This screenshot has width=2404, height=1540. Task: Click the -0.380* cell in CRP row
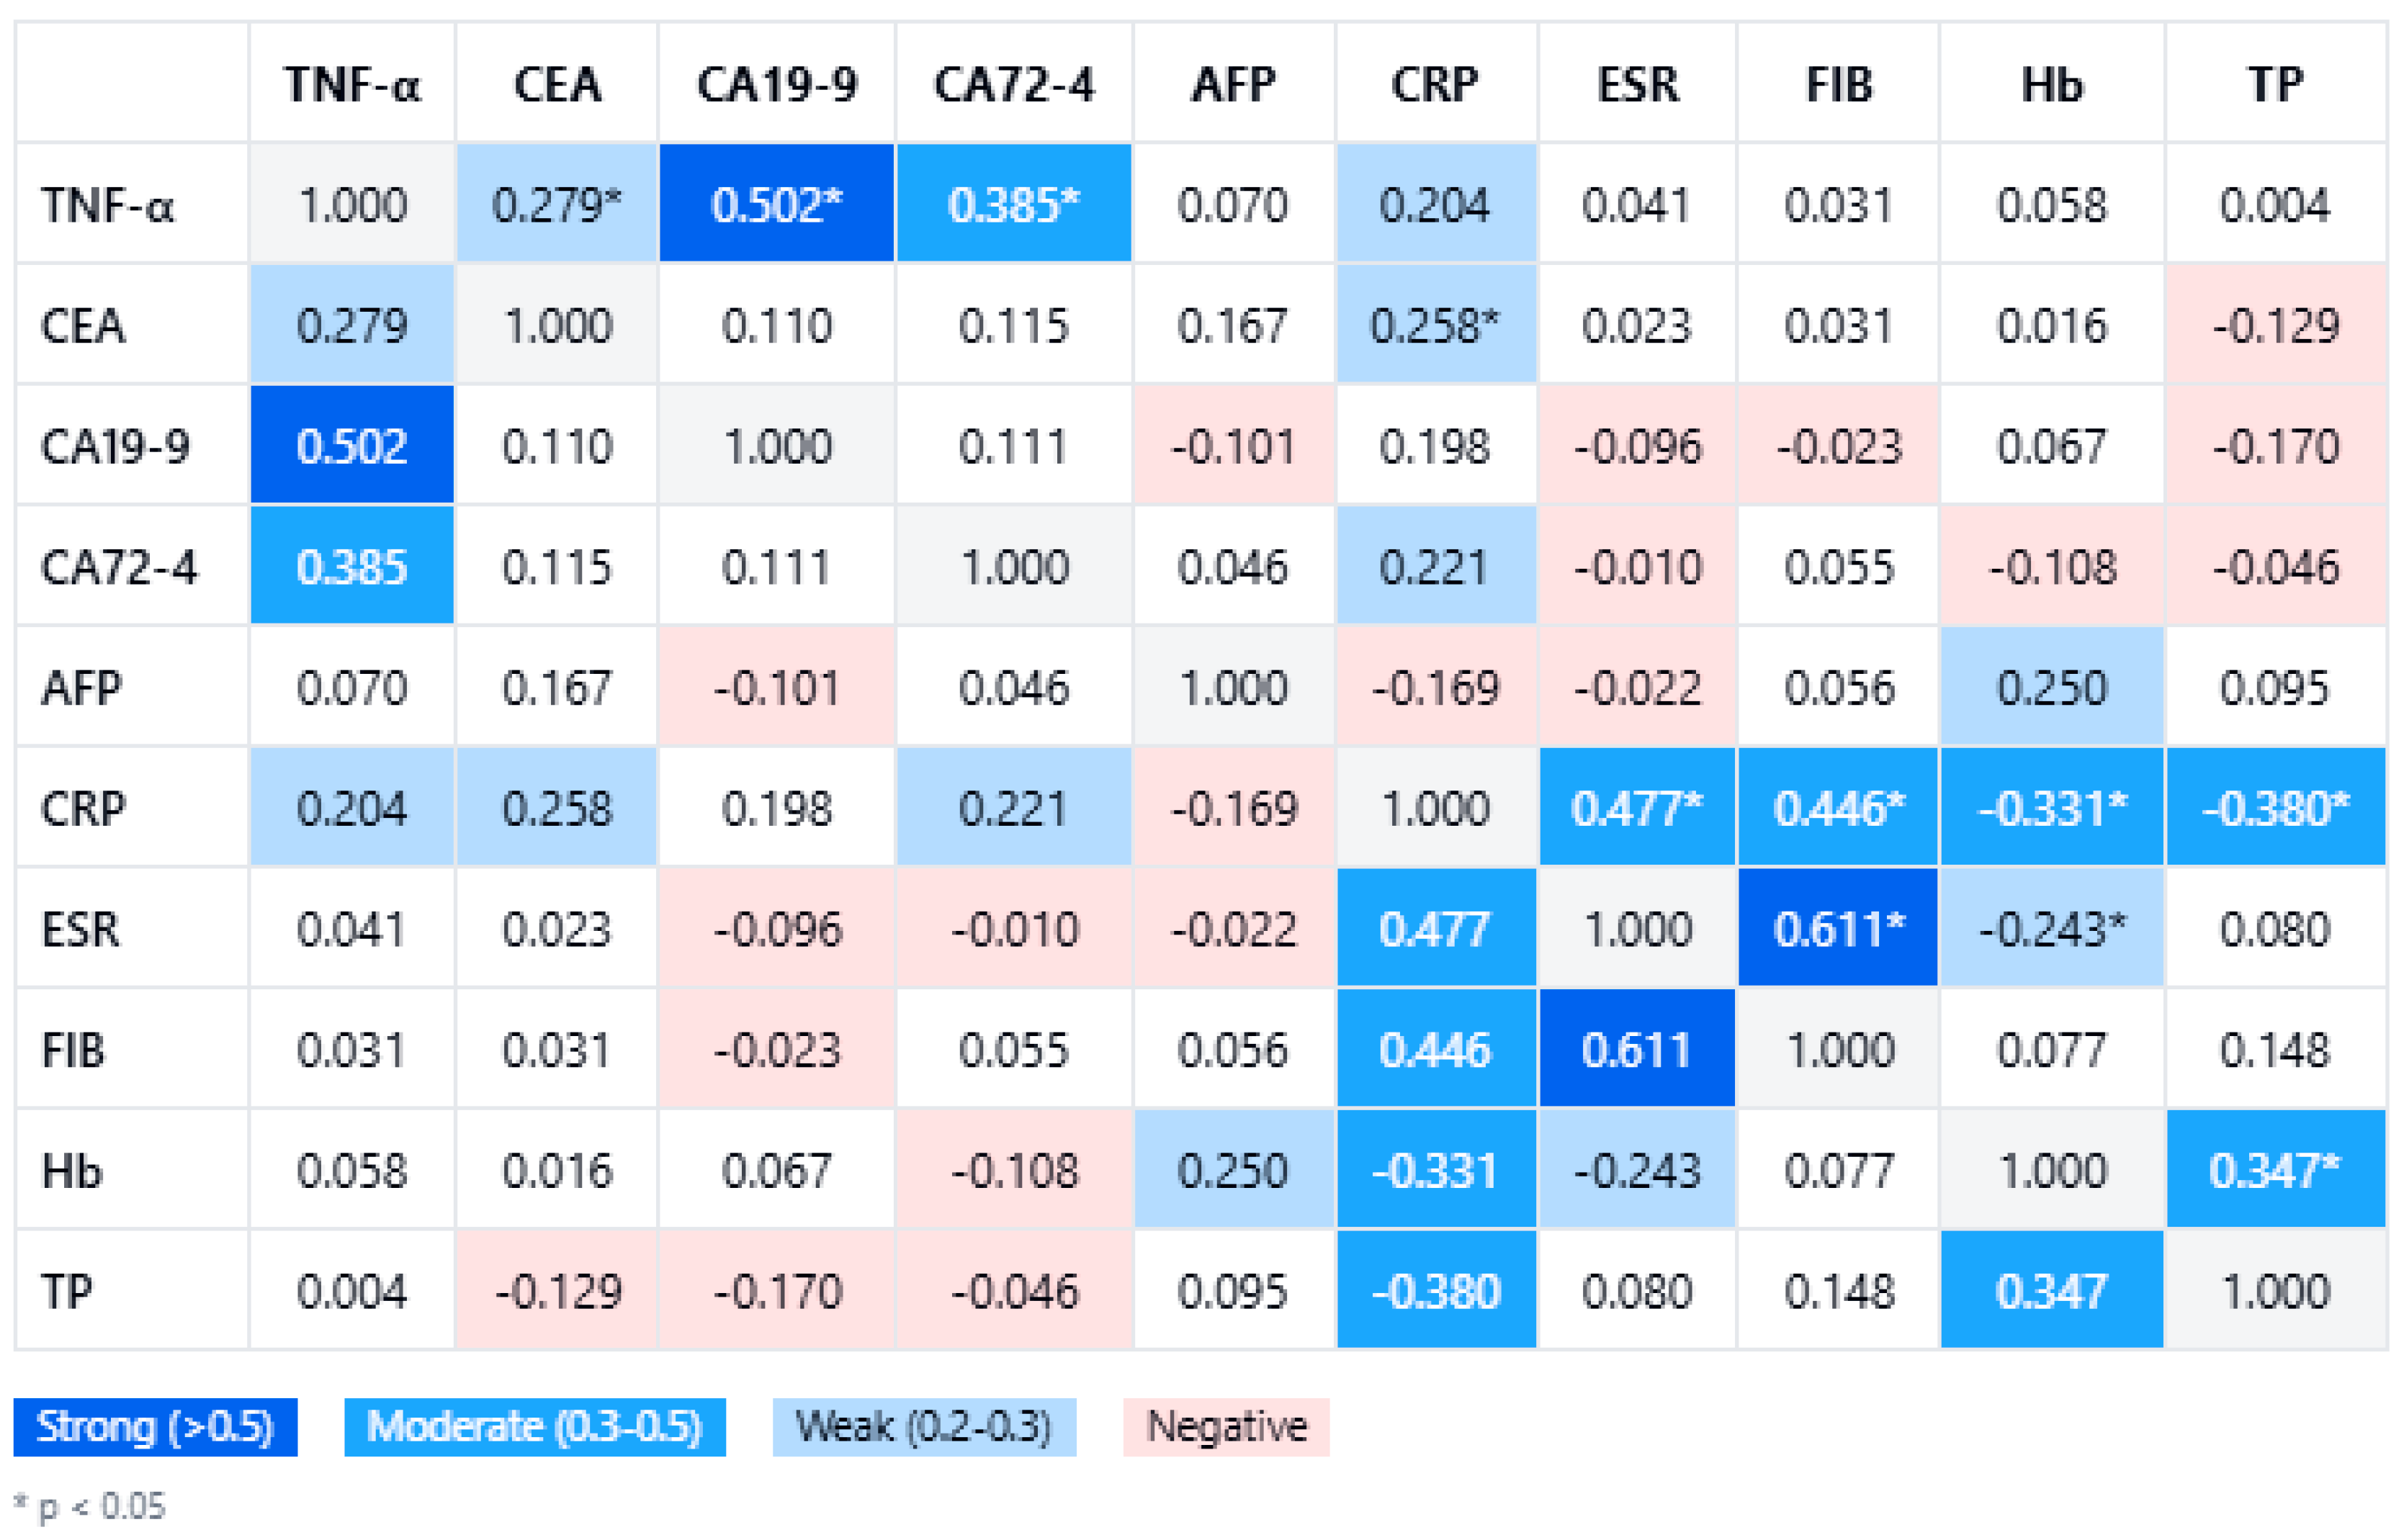(x=2276, y=807)
